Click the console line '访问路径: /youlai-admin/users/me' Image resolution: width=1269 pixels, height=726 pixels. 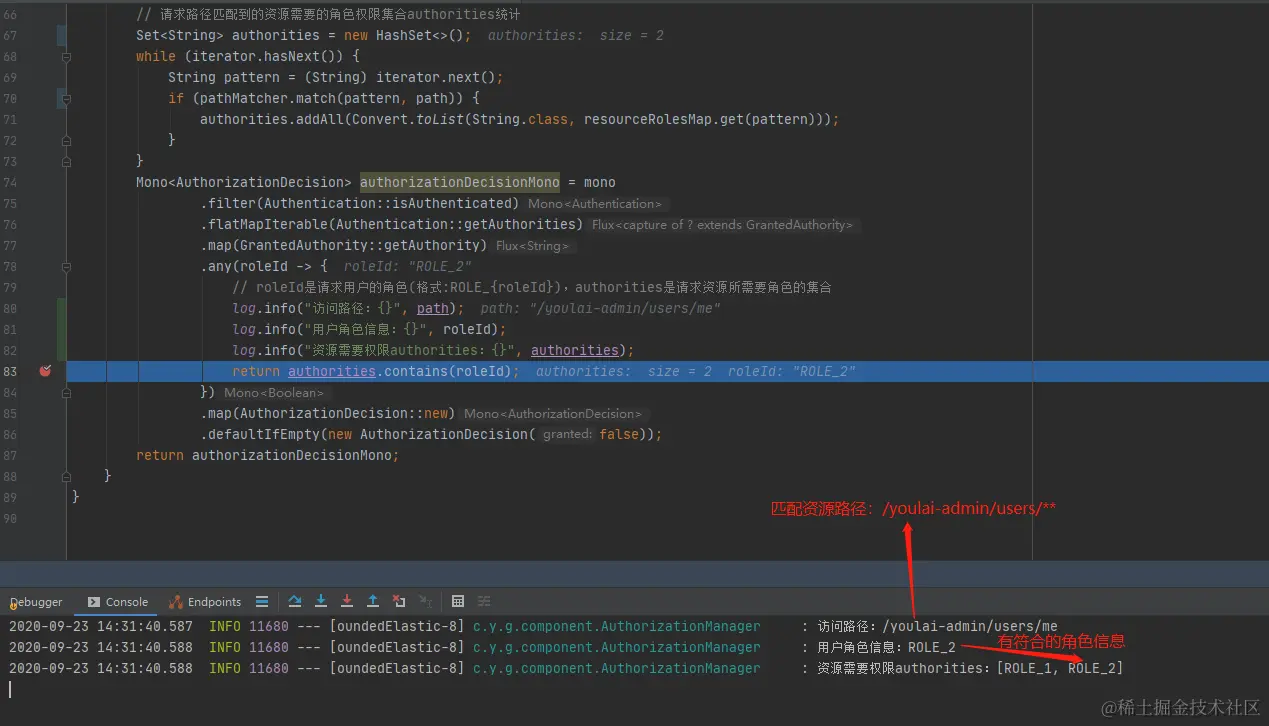pyautogui.click(x=937, y=627)
